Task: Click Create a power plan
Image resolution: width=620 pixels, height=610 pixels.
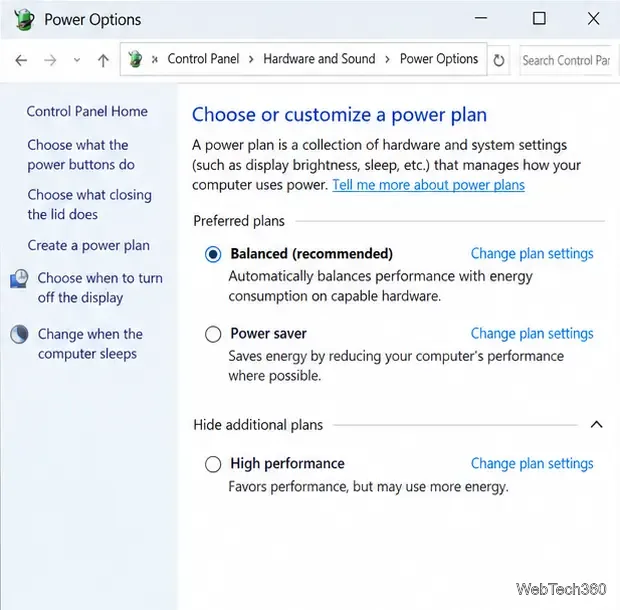Action: coord(89,246)
